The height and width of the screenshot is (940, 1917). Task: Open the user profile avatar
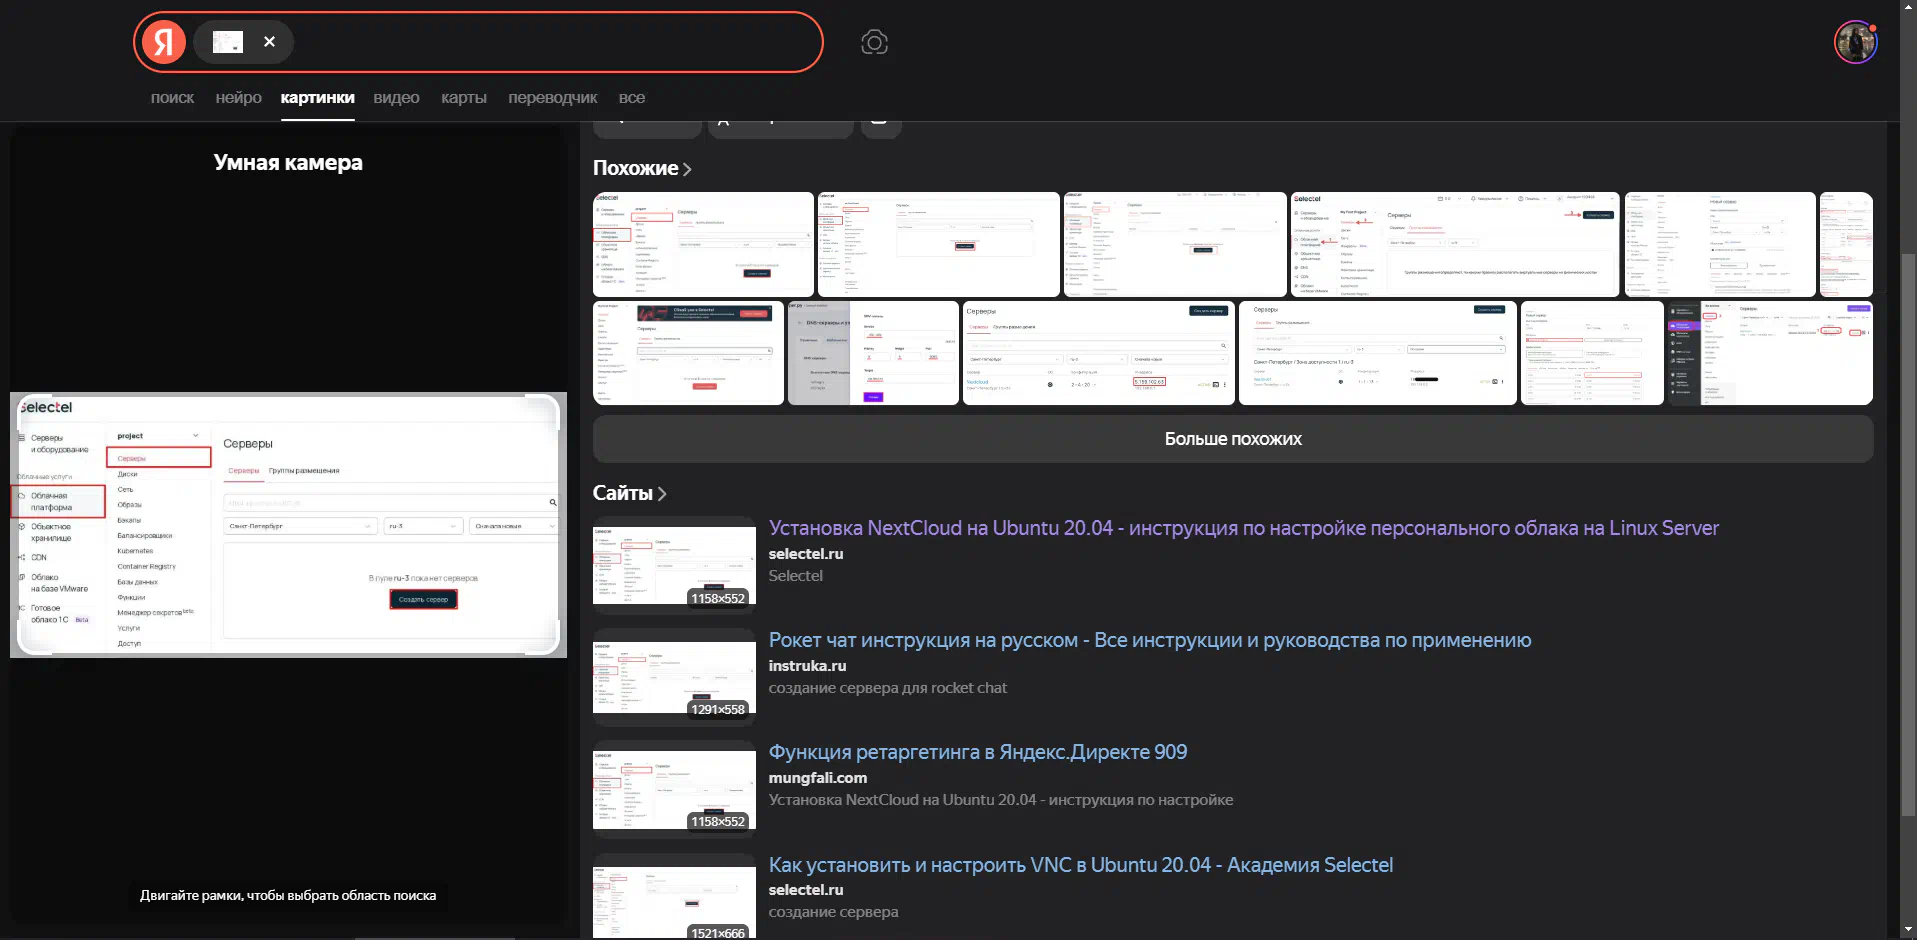(x=1855, y=42)
